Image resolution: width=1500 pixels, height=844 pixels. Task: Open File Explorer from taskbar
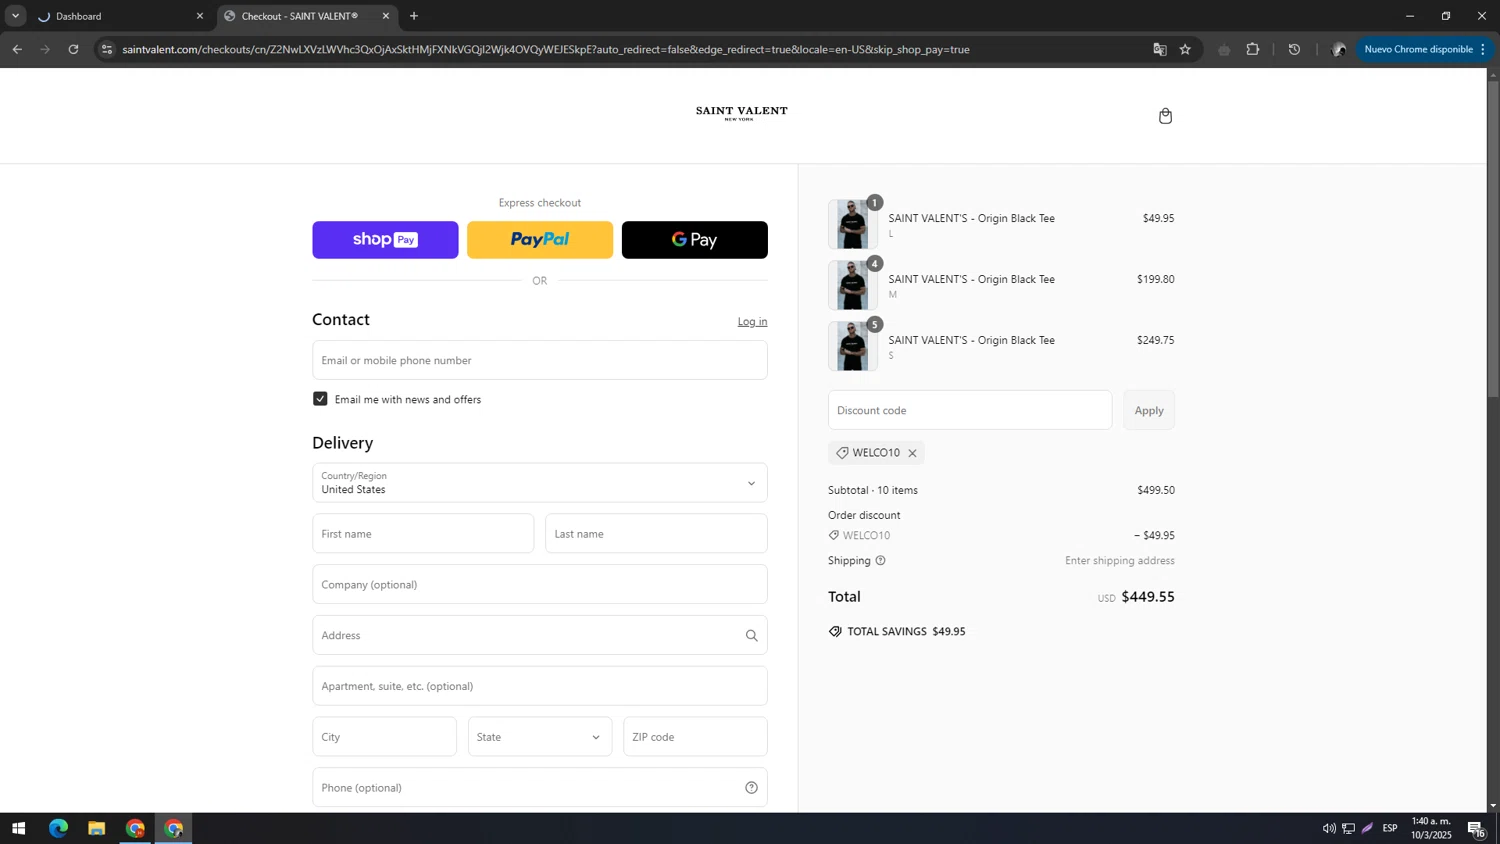(96, 828)
